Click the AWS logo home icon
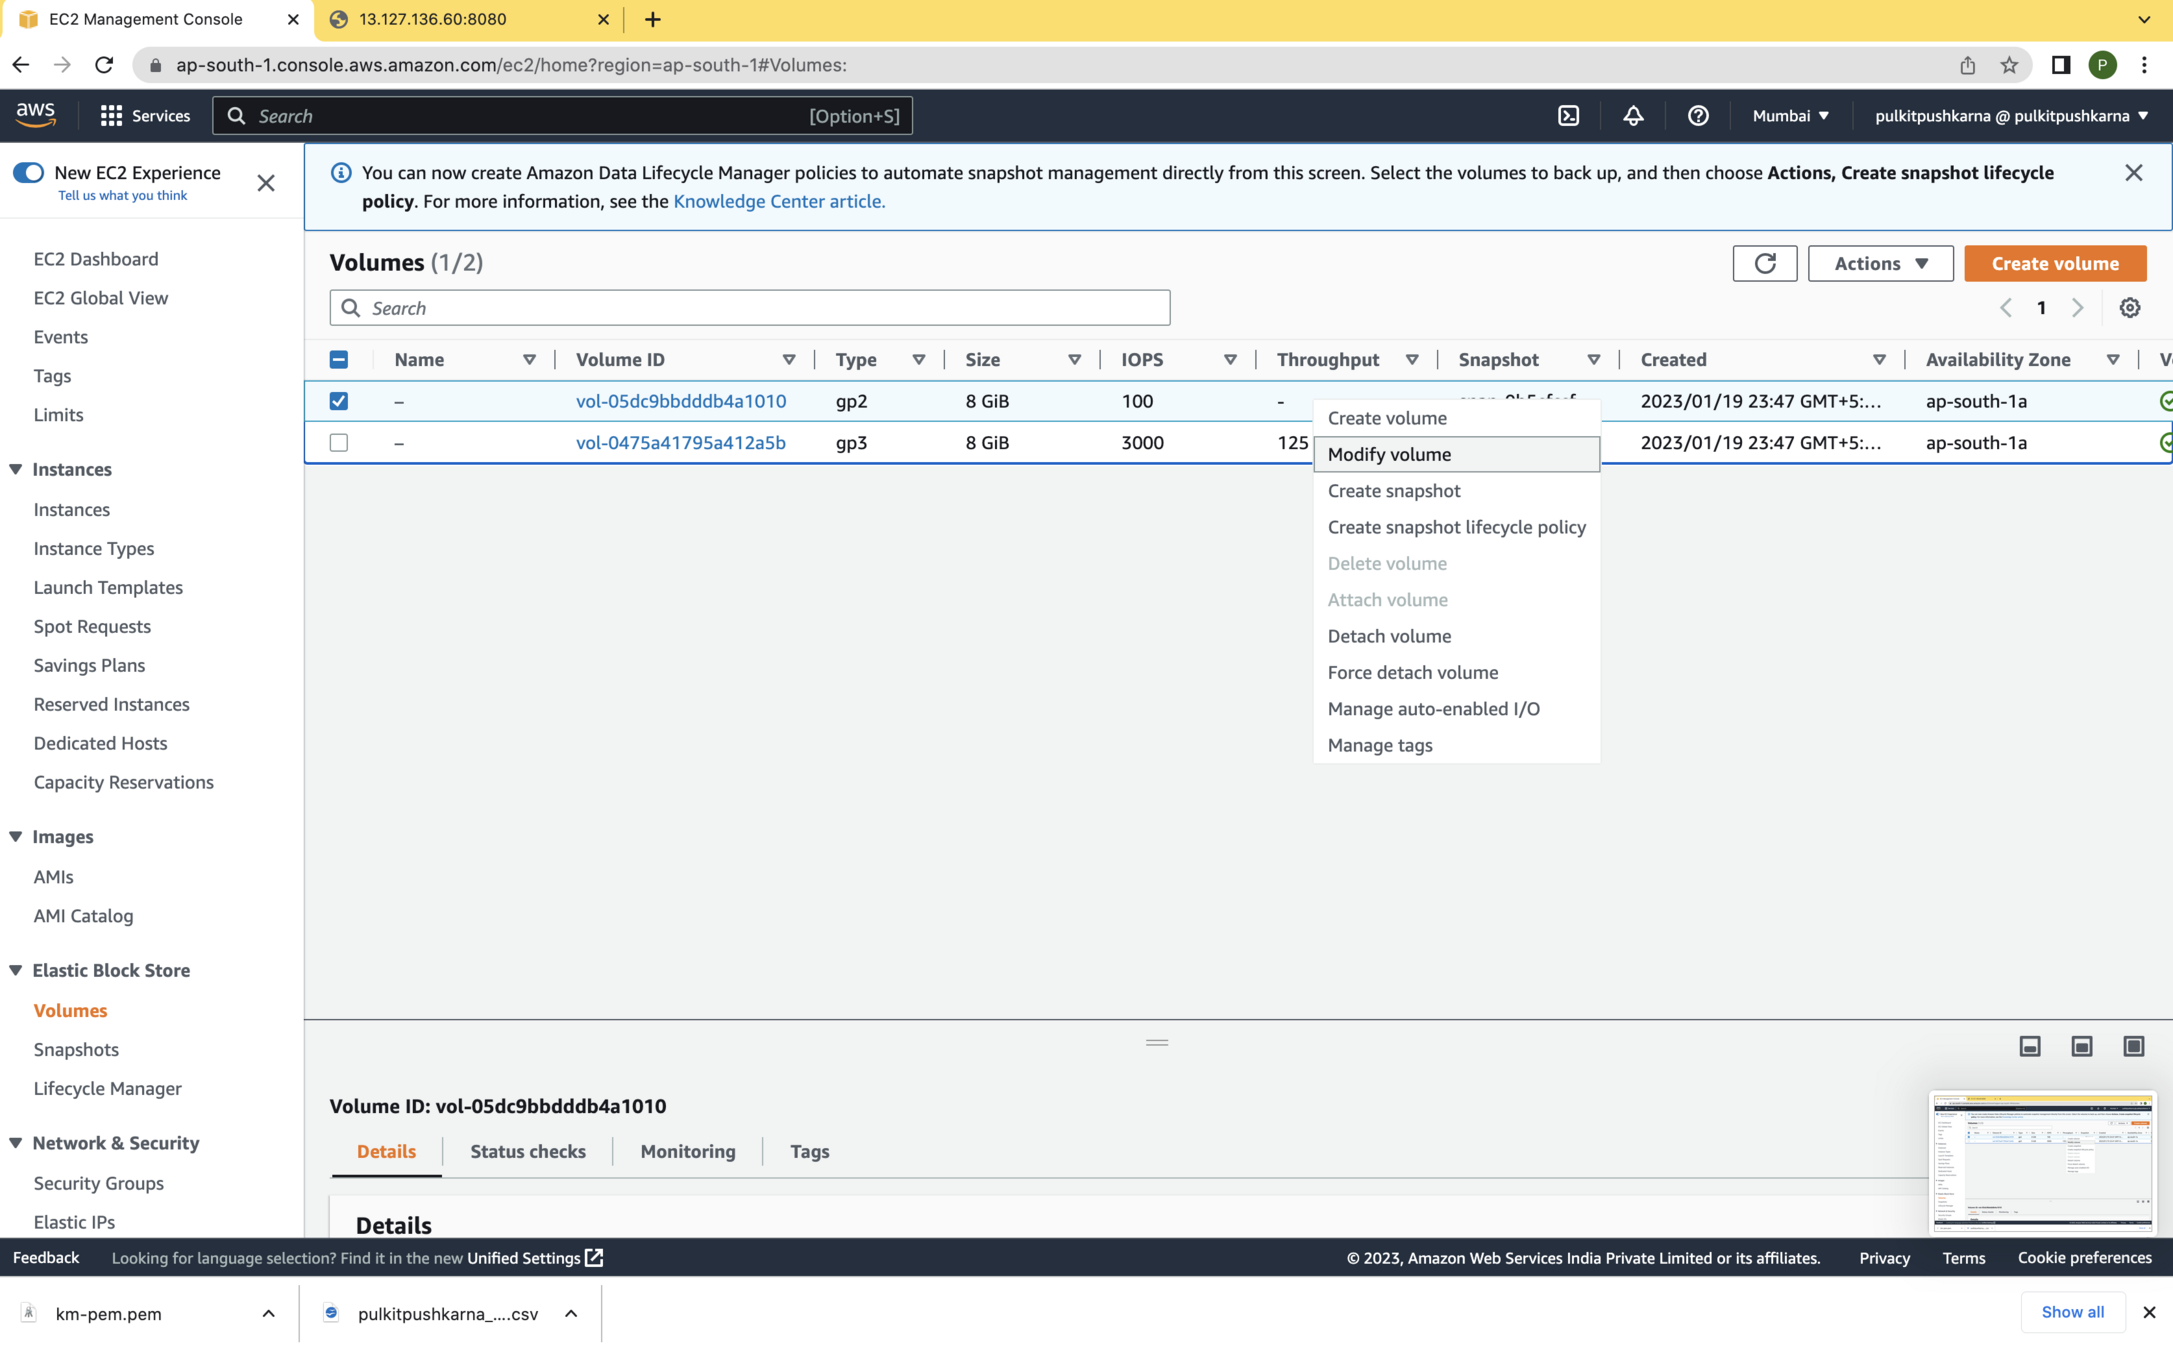The image size is (2173, 1350). pyautogui.click(x=36, y=115)
